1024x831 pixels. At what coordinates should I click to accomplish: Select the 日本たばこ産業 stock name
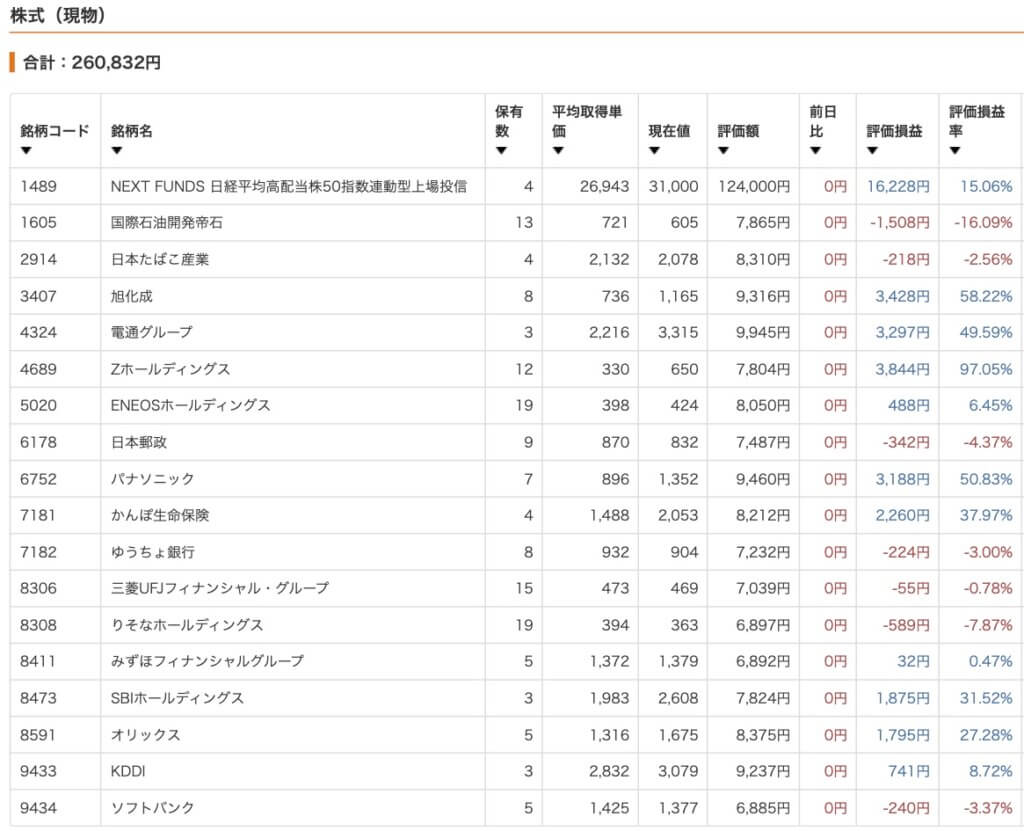160,259
